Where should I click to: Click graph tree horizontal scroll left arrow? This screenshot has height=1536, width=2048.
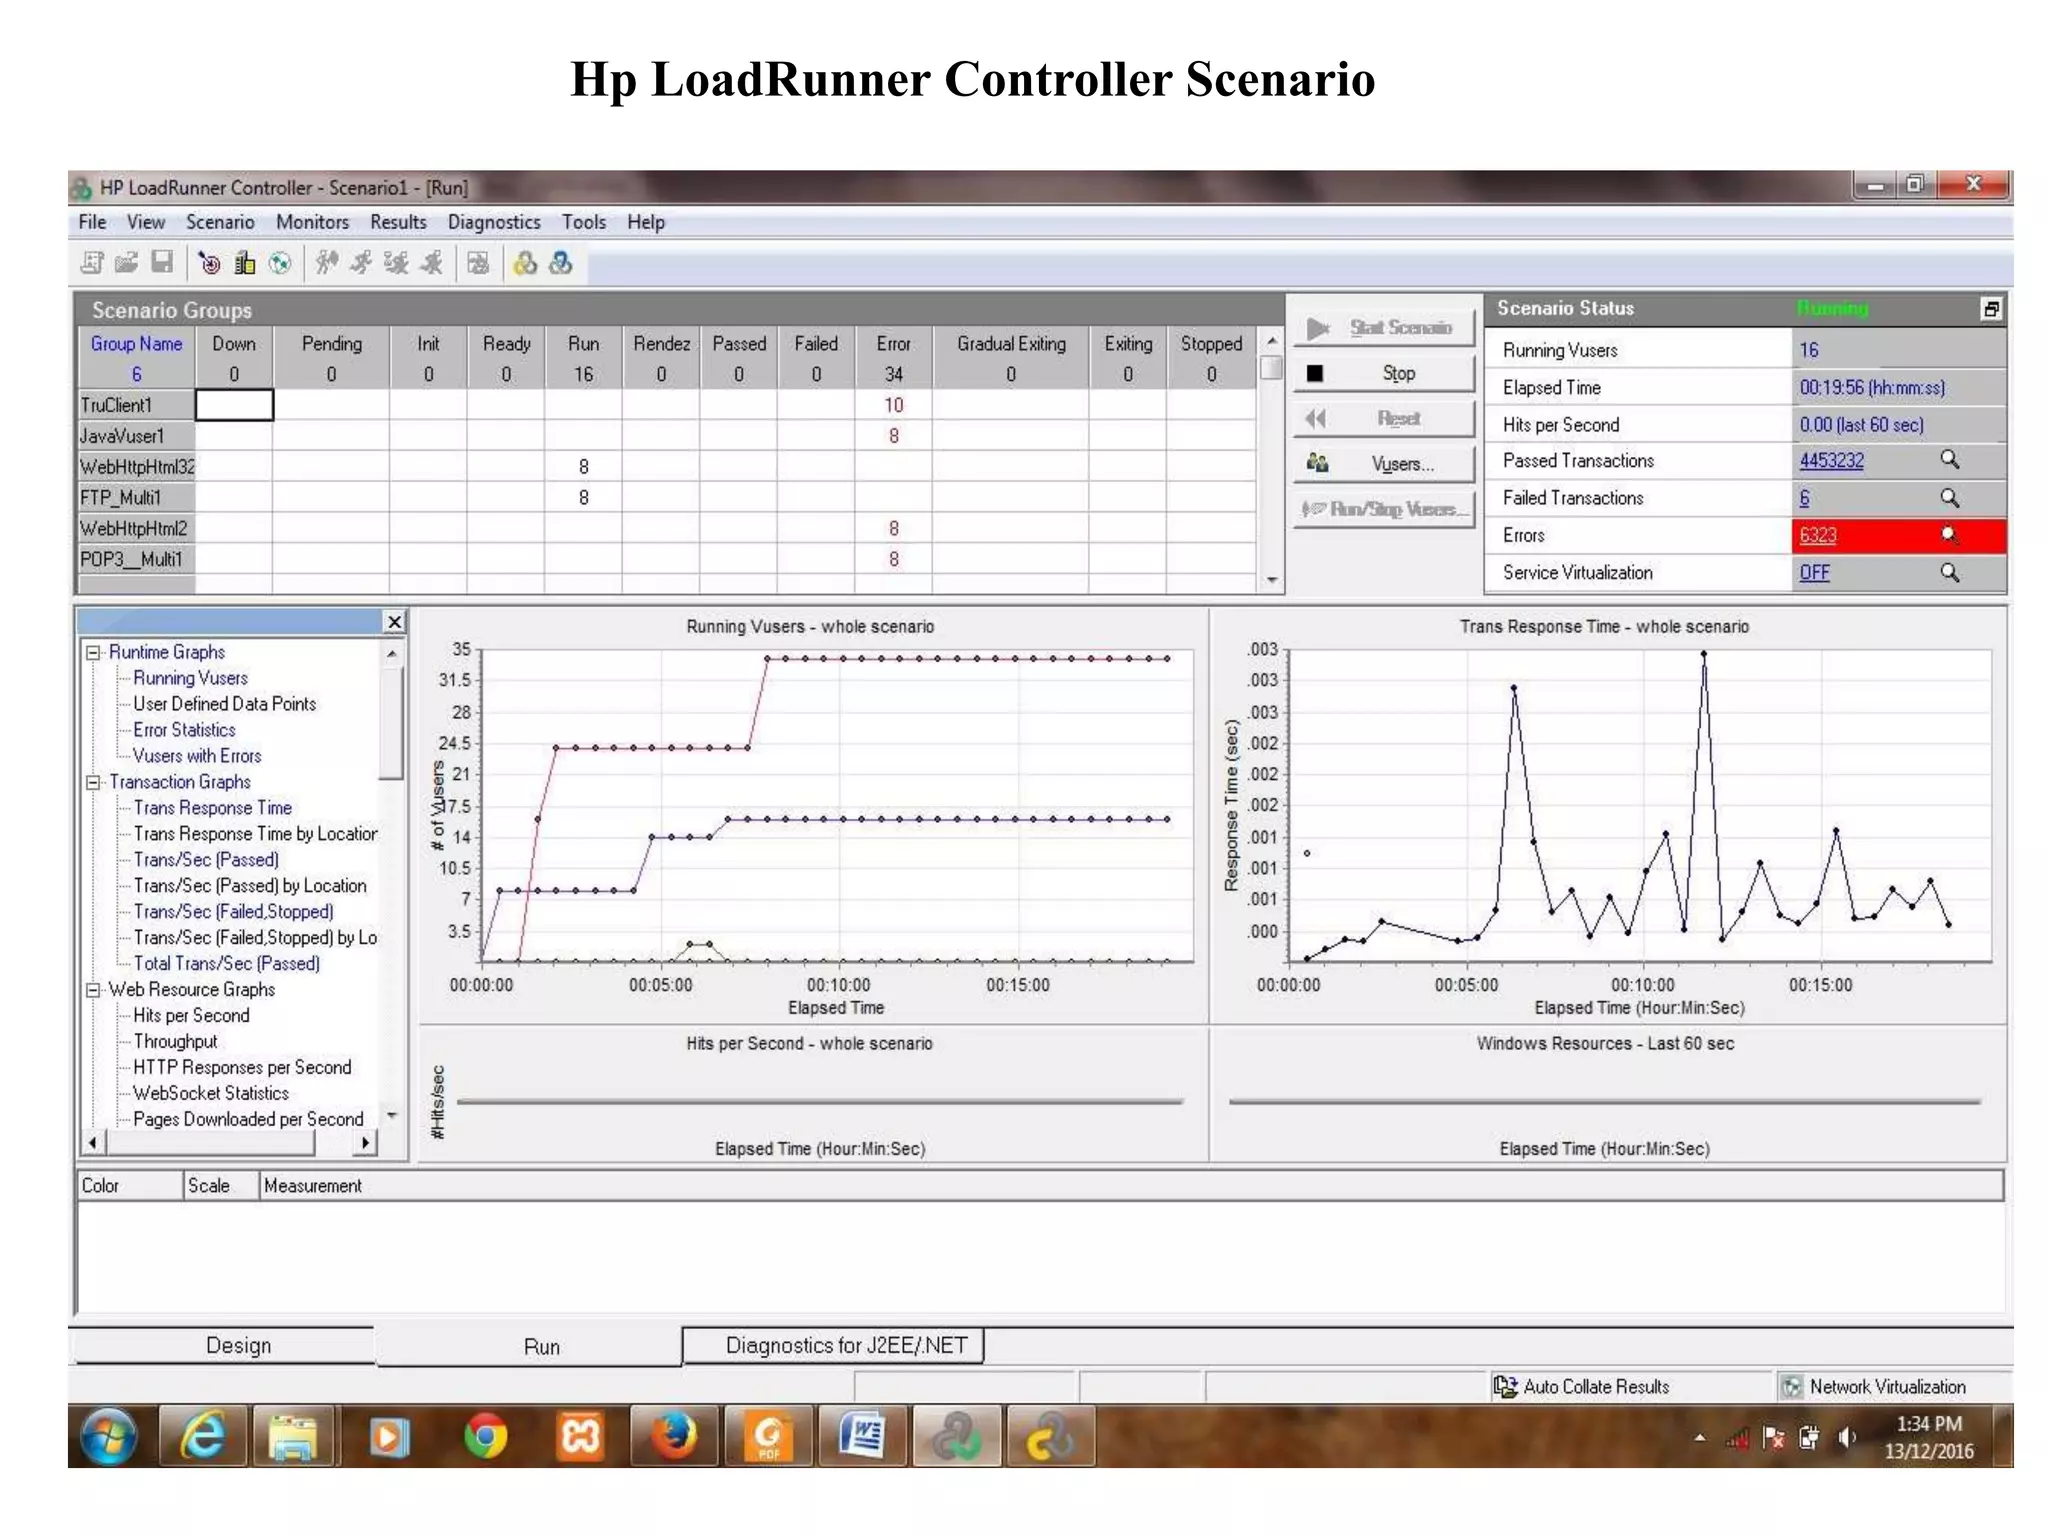92,1142
